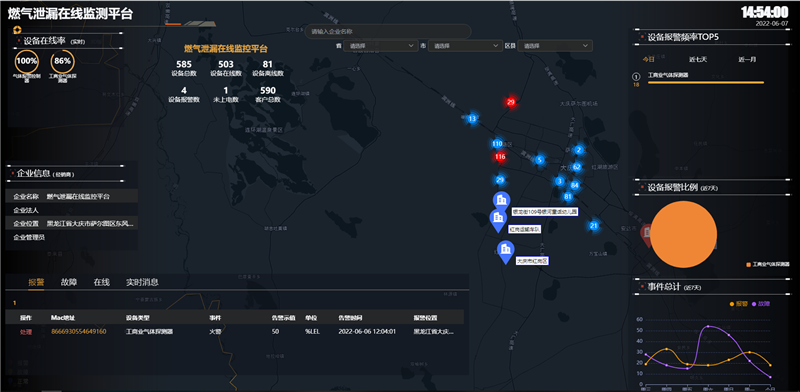Click 处理 link in the alarm row
Screen dimensions: 800x392
tap(26, 332)
